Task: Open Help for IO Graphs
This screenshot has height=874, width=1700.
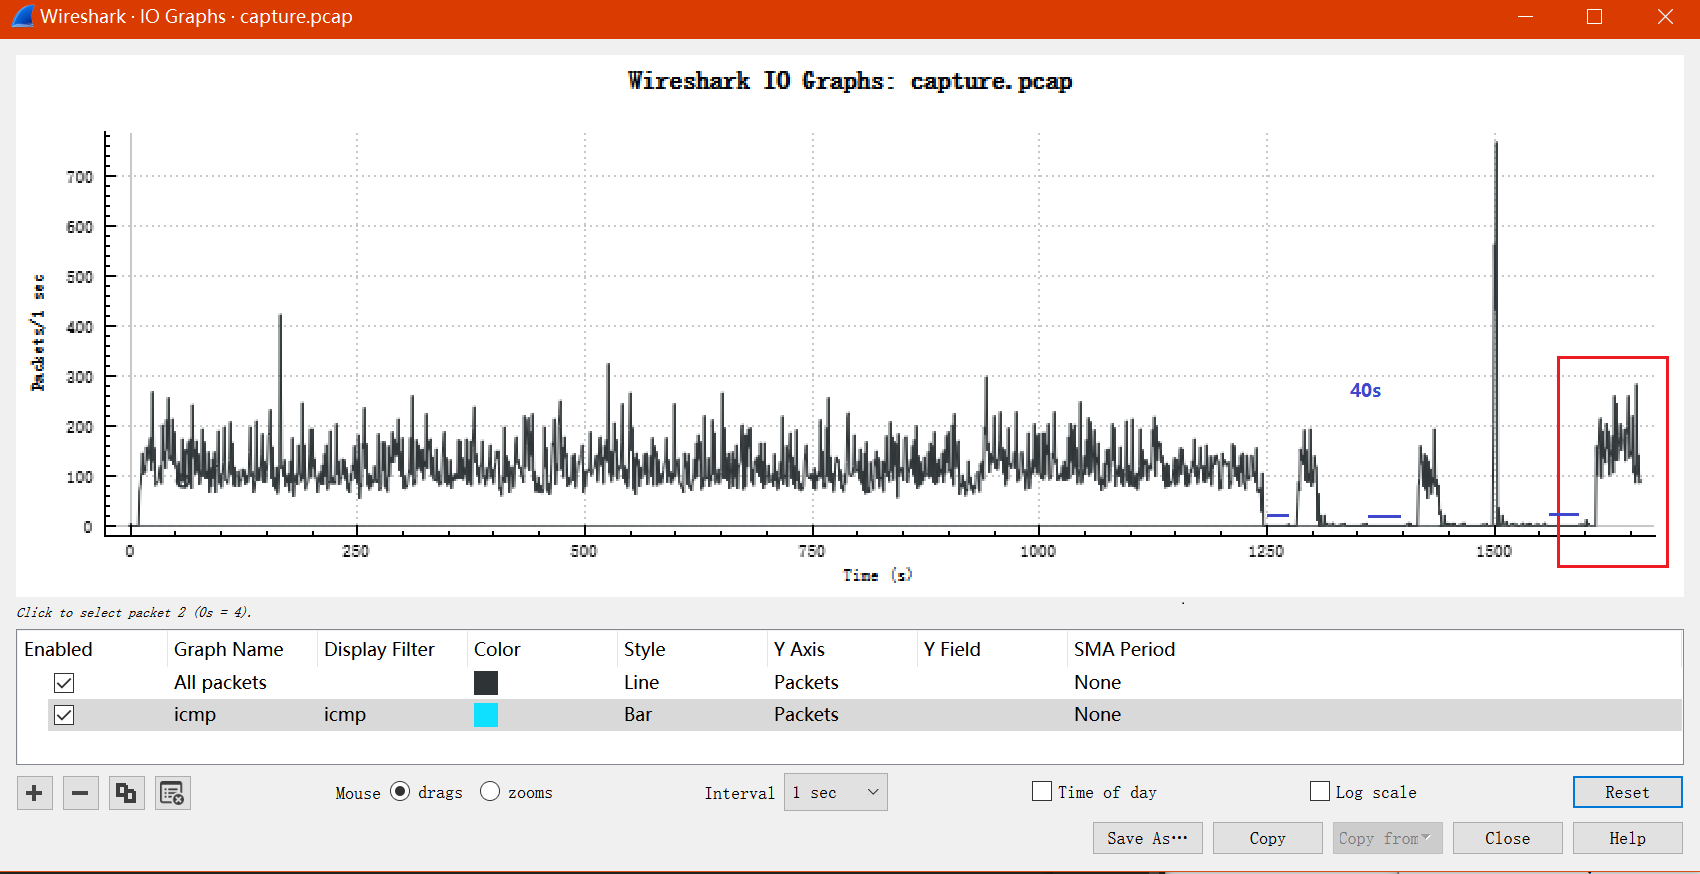Action: point(1627,838)
